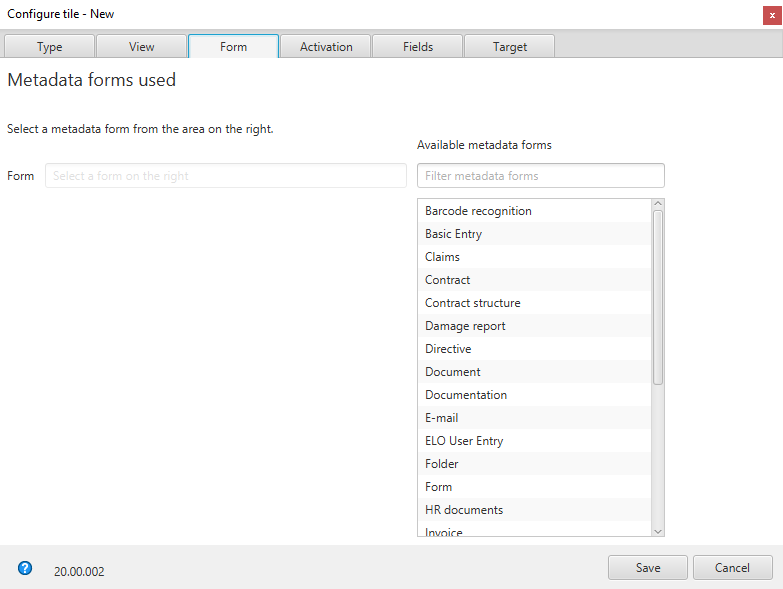
Task: Pick Contract structure from the list
Action: coord(472,303)
